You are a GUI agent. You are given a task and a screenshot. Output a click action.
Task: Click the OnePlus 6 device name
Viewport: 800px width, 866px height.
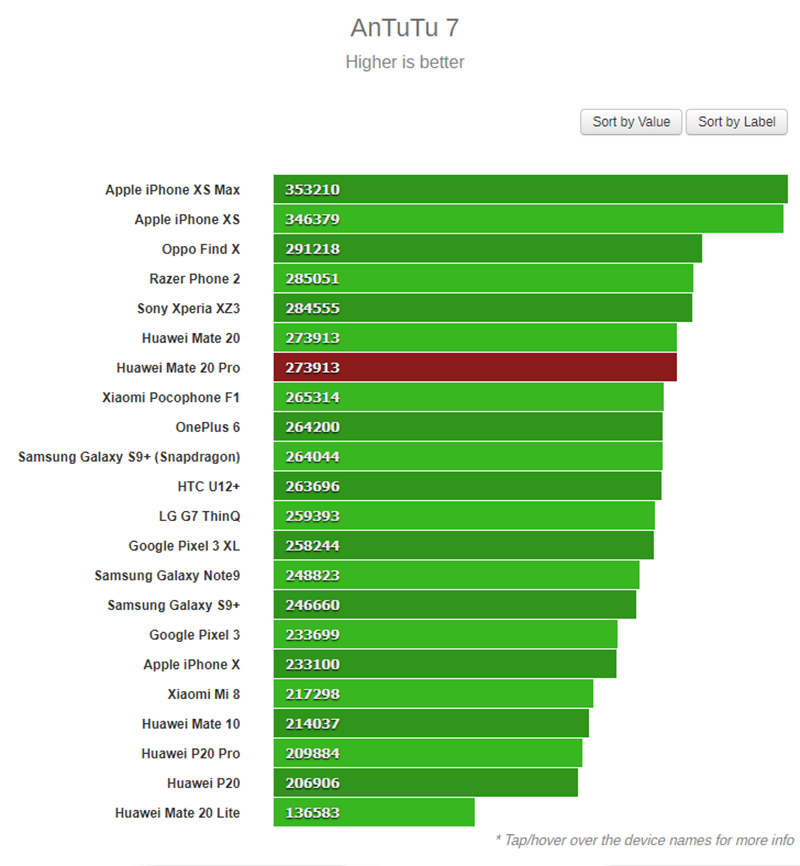tap(208, 427)
